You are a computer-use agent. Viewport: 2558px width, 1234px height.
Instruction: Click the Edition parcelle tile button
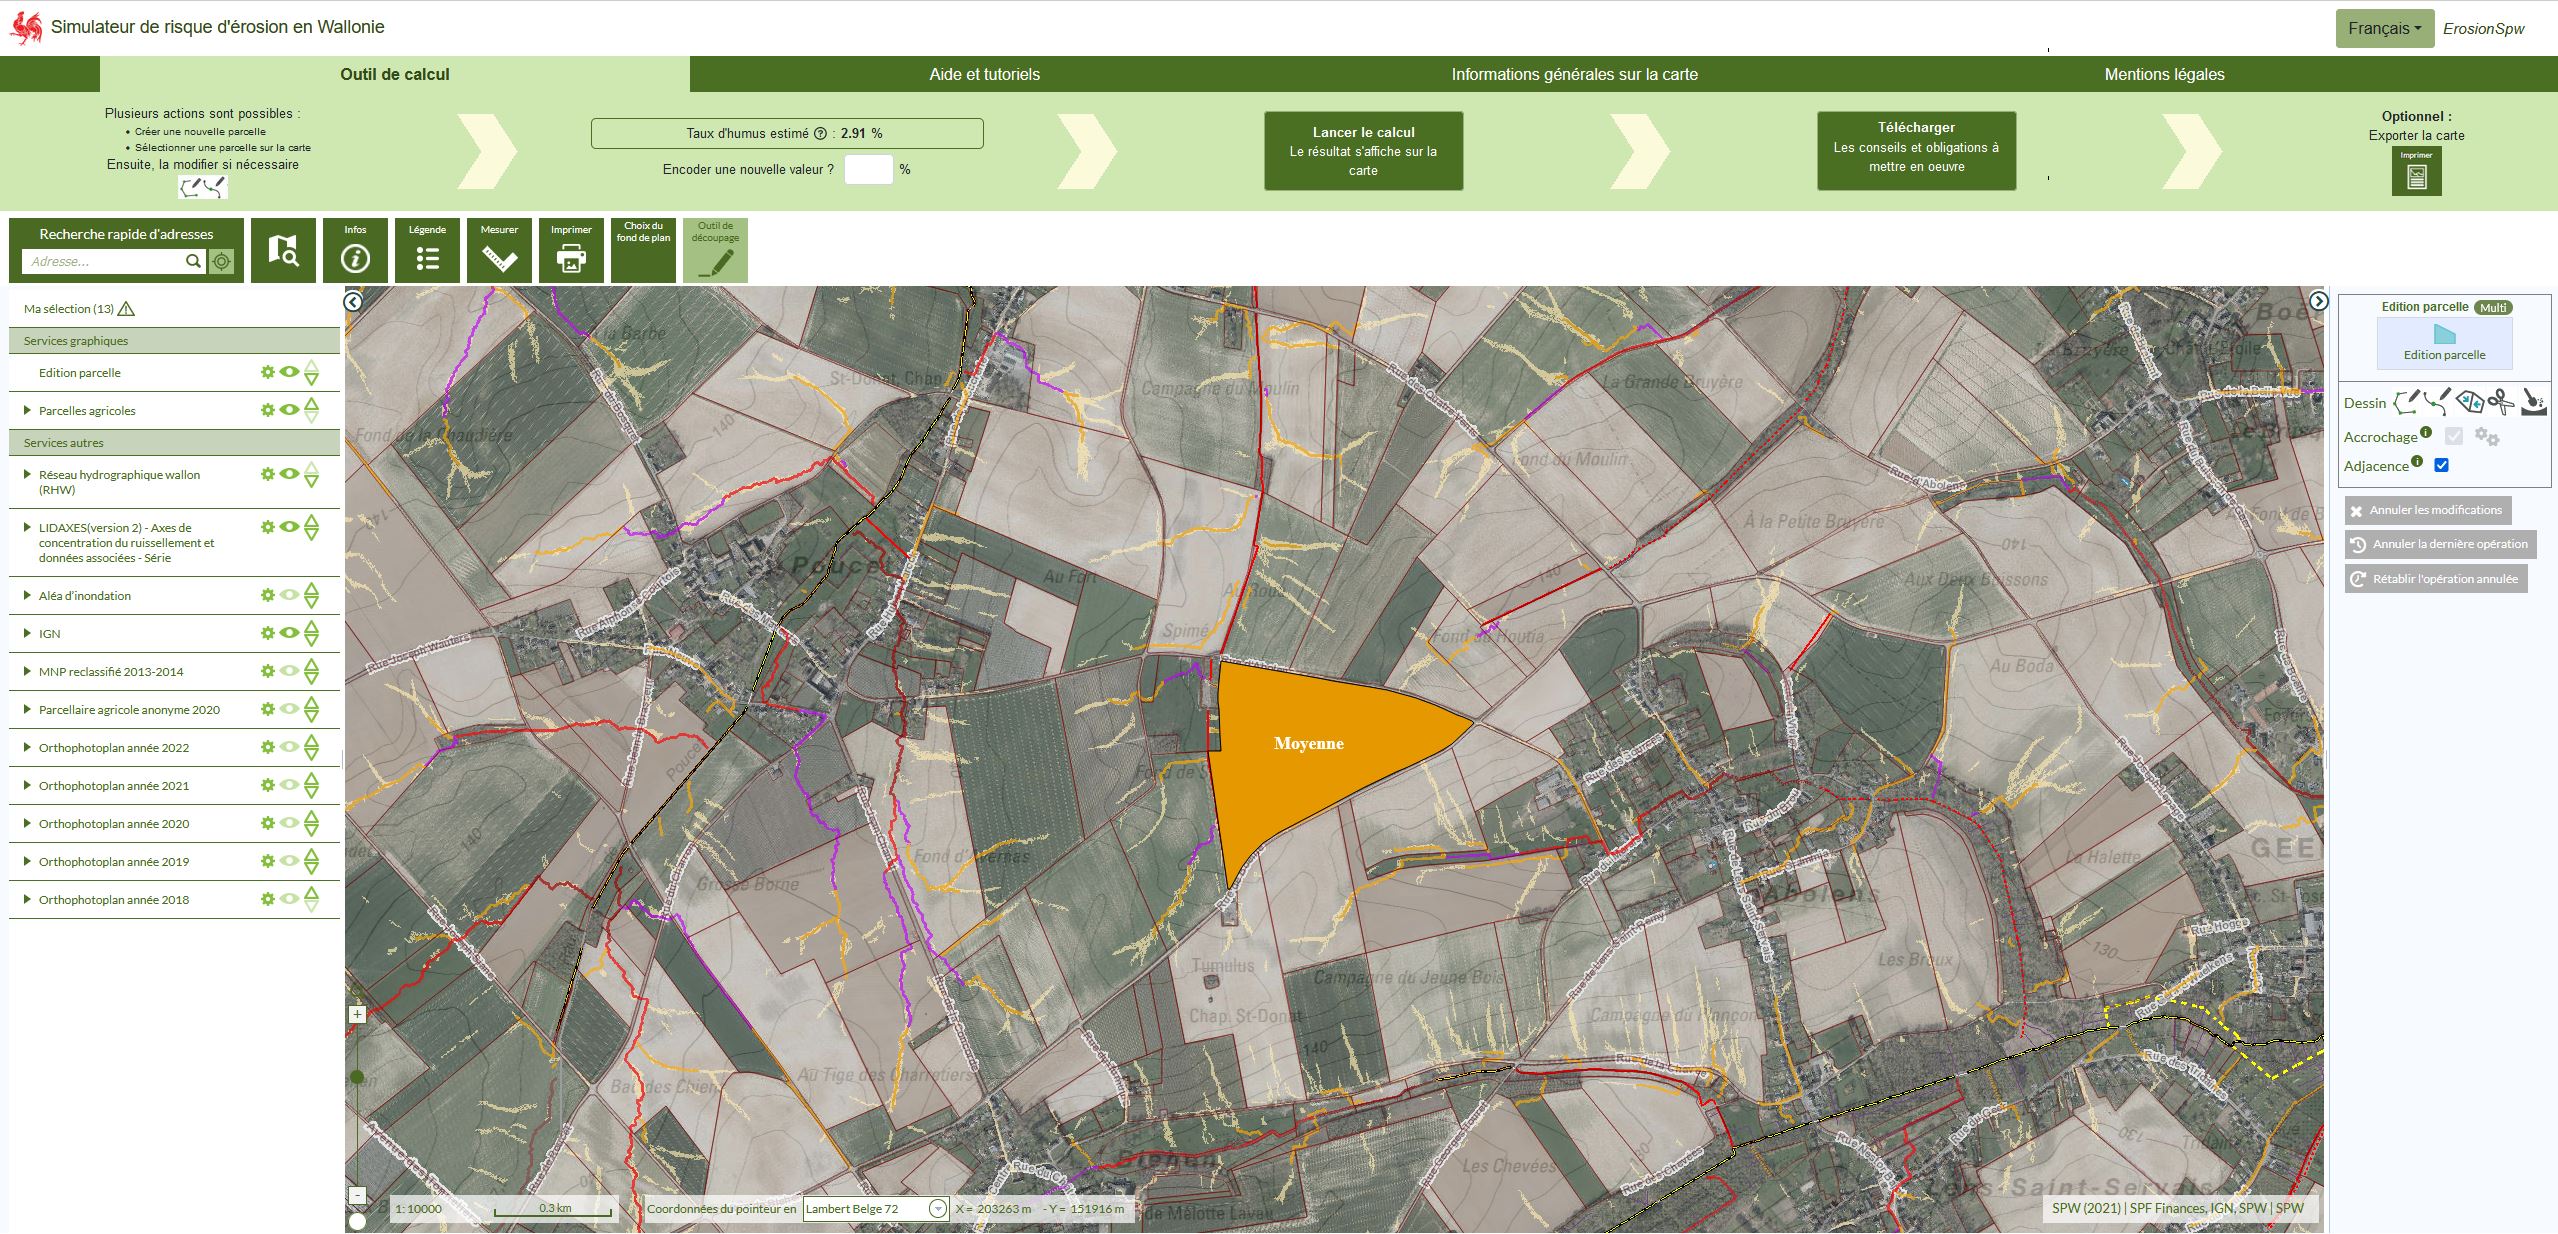pos(2444,343)
